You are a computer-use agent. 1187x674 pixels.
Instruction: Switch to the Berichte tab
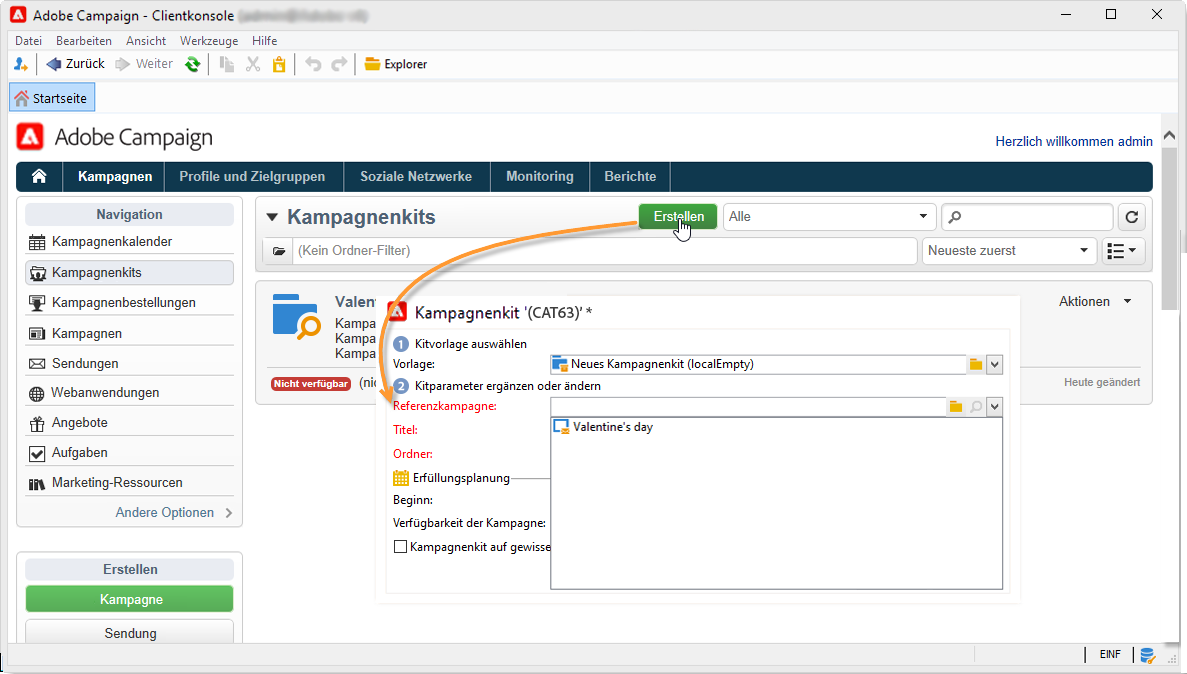631,176
